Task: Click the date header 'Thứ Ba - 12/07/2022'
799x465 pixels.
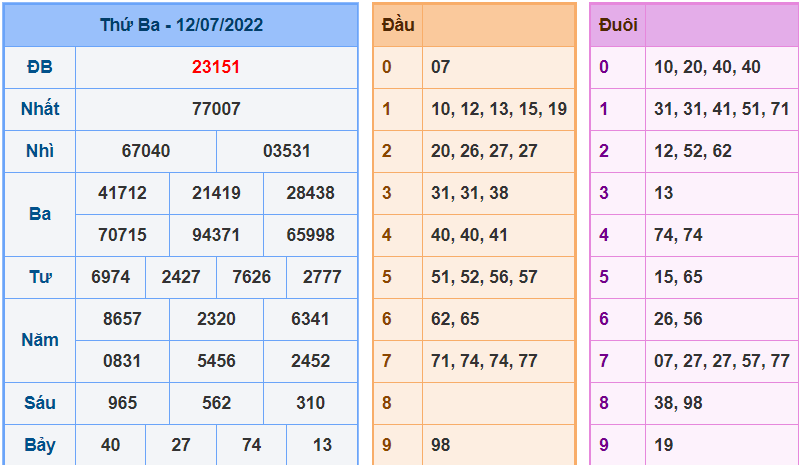Action: pos(181,25)
